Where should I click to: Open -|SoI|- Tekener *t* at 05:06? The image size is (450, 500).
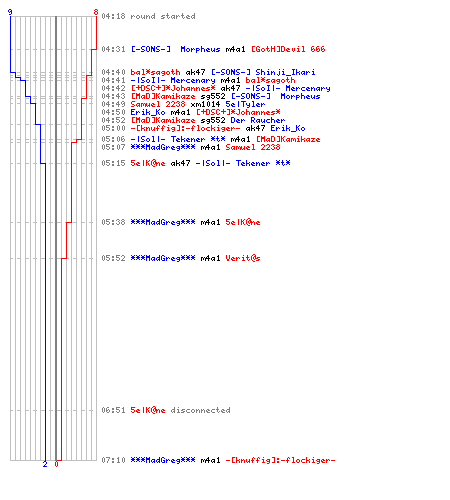coord(178,139)
